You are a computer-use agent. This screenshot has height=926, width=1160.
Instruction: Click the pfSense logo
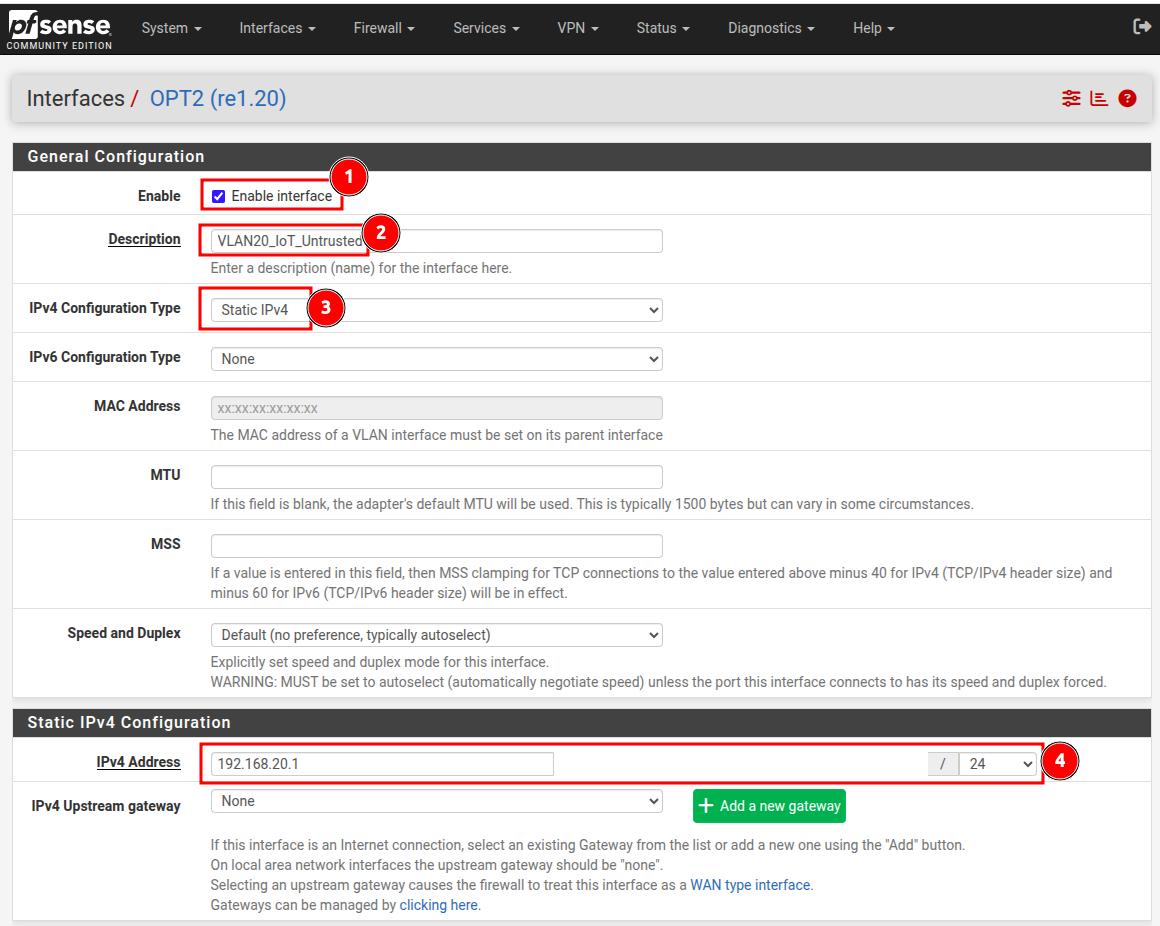pyautogui.click(x=59, y=30)
